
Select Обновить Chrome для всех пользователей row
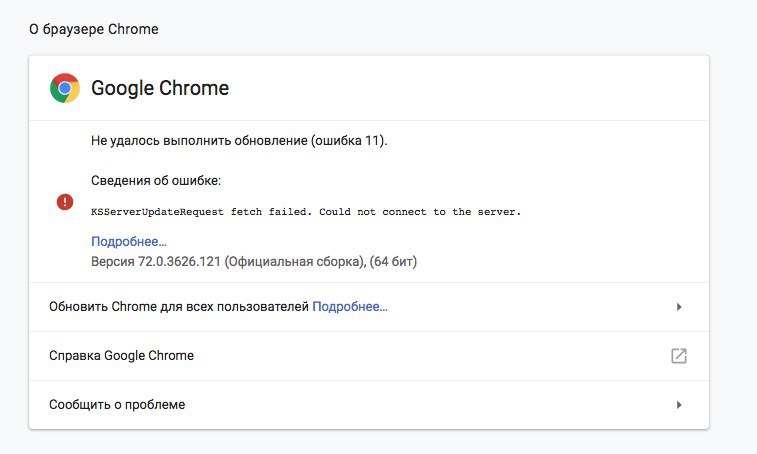369,307
